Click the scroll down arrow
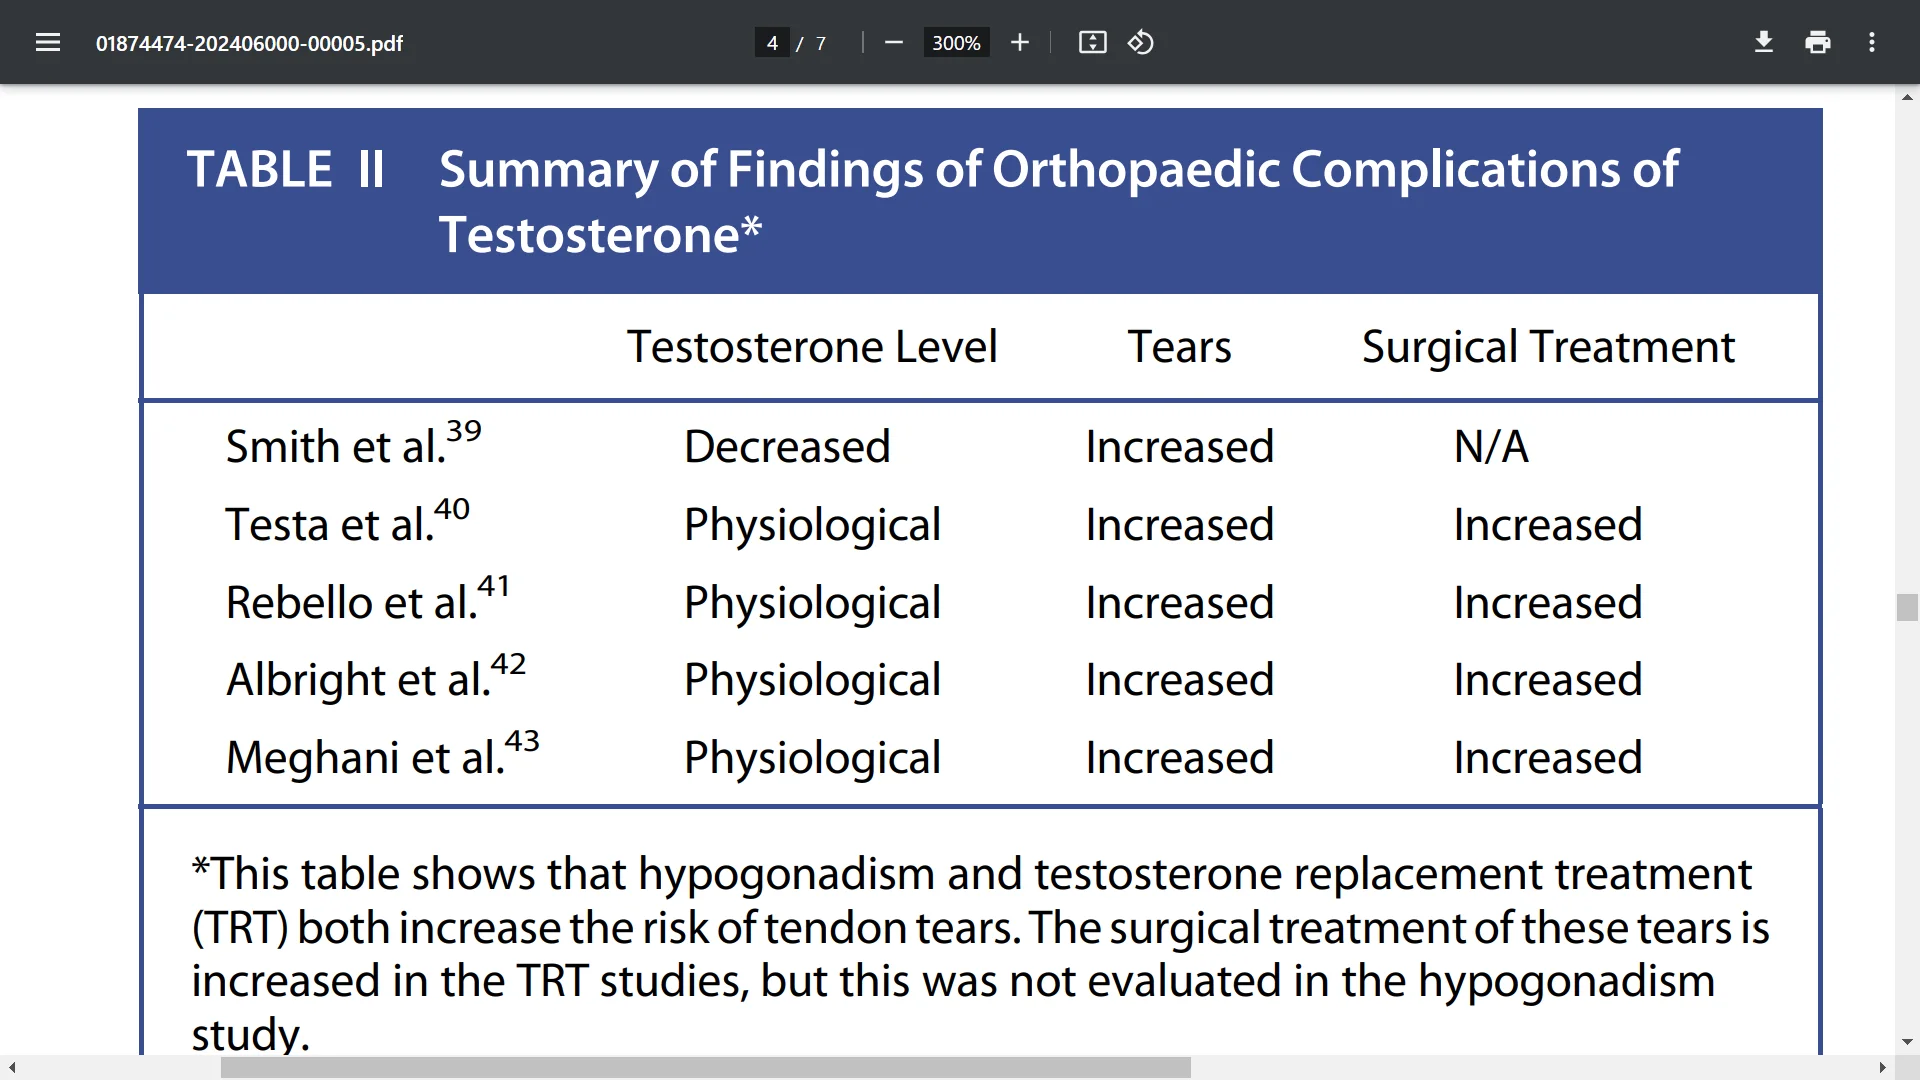Image resolution: width=1920 pixels, height=1080 pixels. coord(1907,1042)
